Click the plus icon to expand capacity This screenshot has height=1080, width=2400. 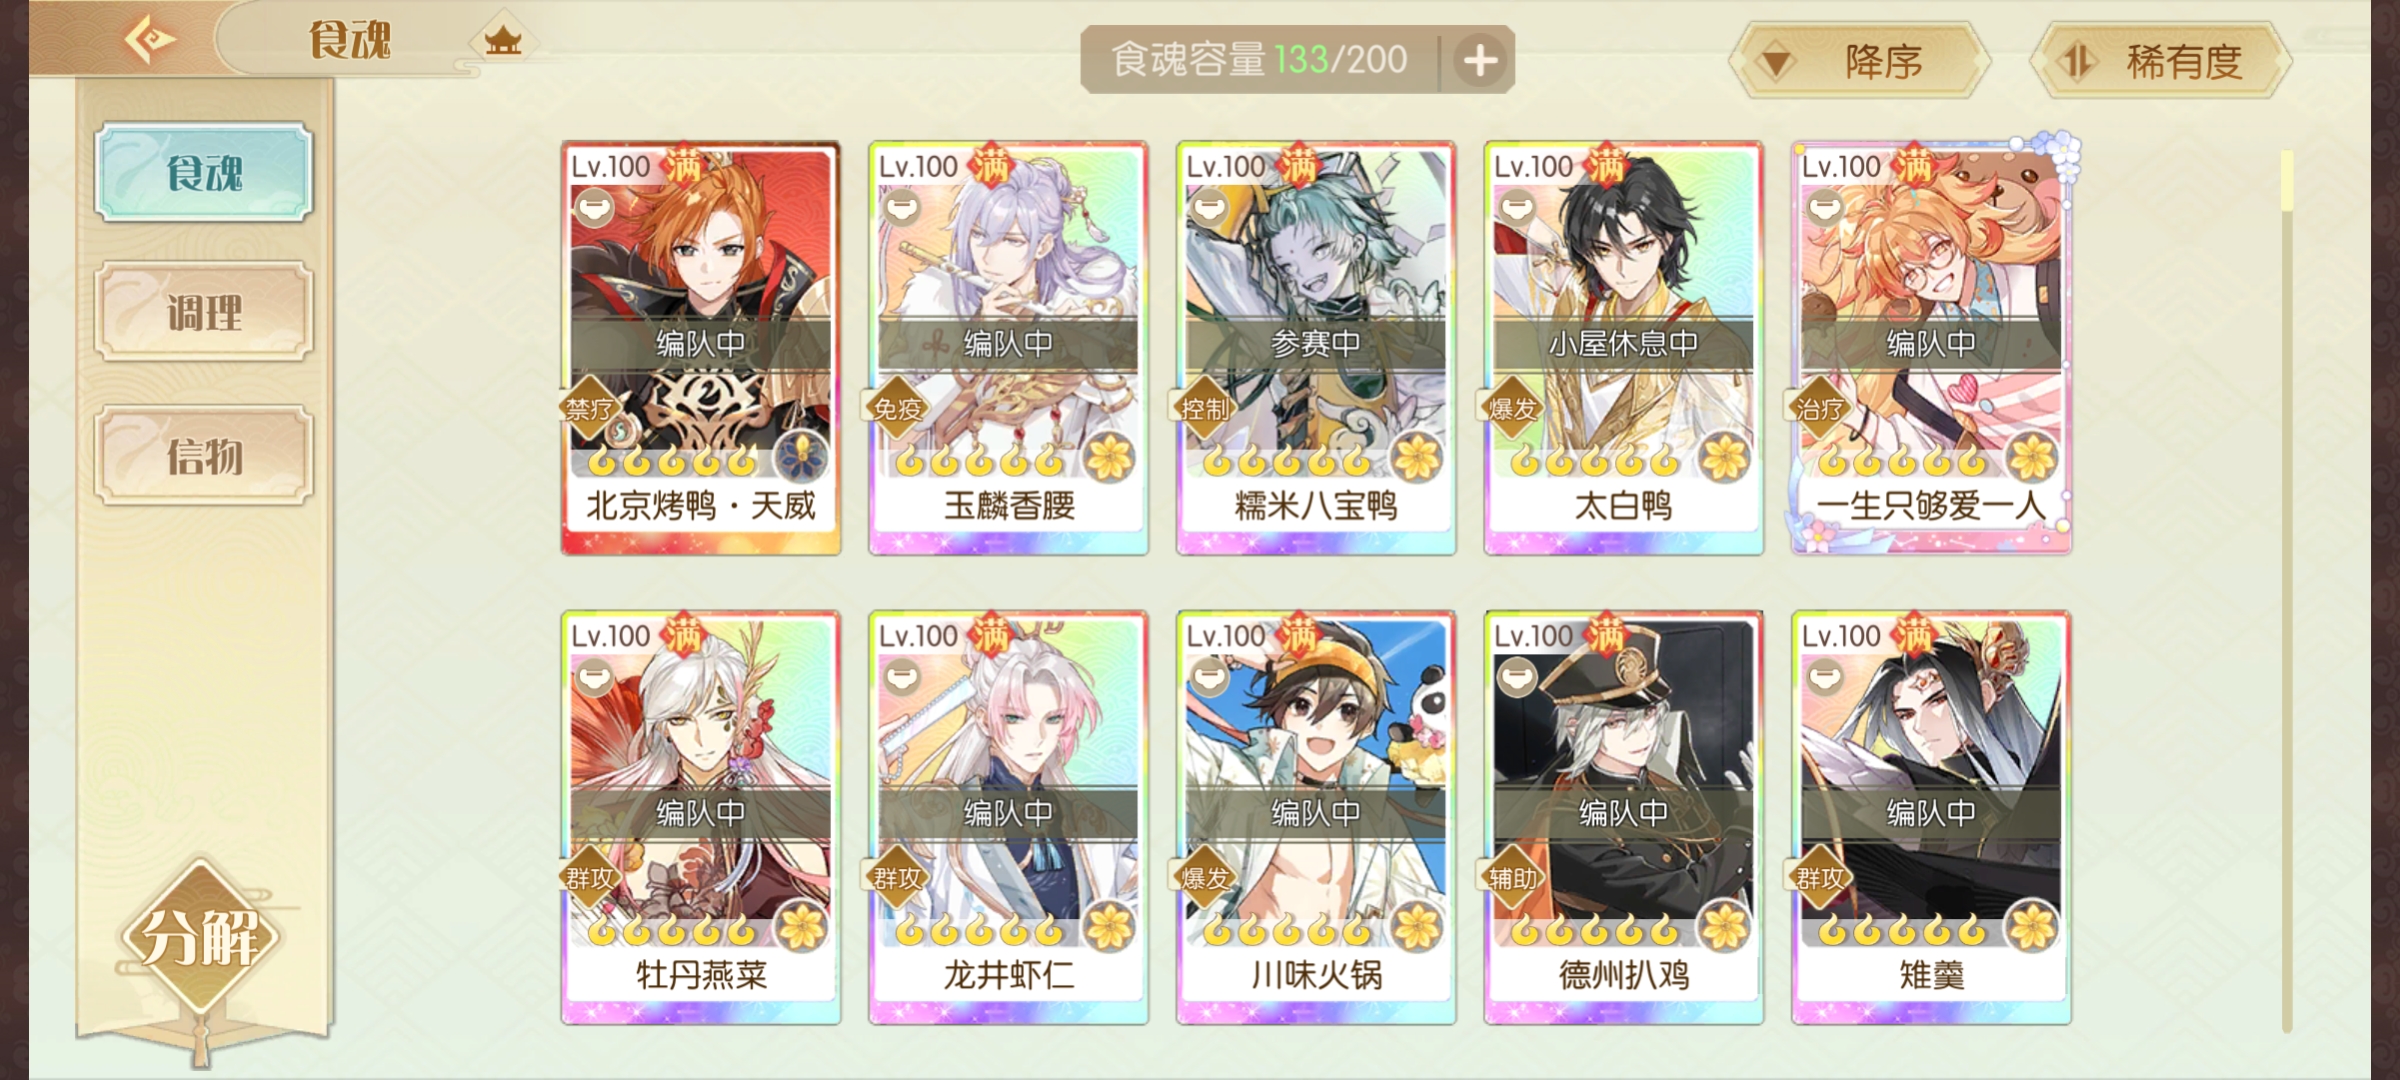tap(1480, 61)
